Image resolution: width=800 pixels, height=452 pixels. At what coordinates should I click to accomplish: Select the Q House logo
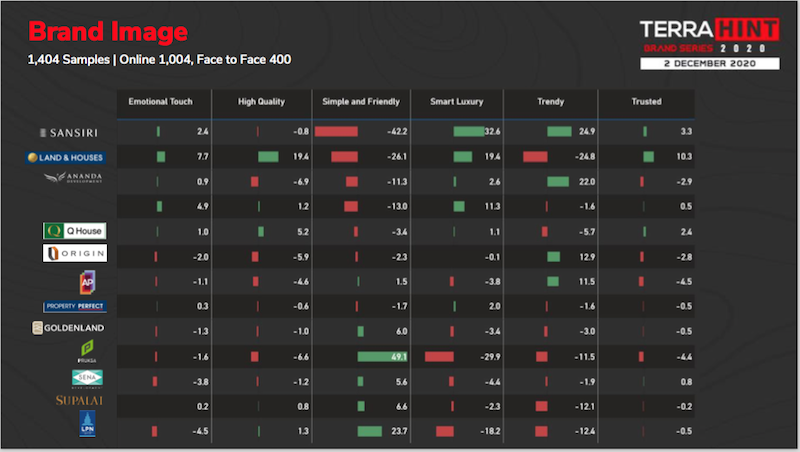[x=74, y=231]
